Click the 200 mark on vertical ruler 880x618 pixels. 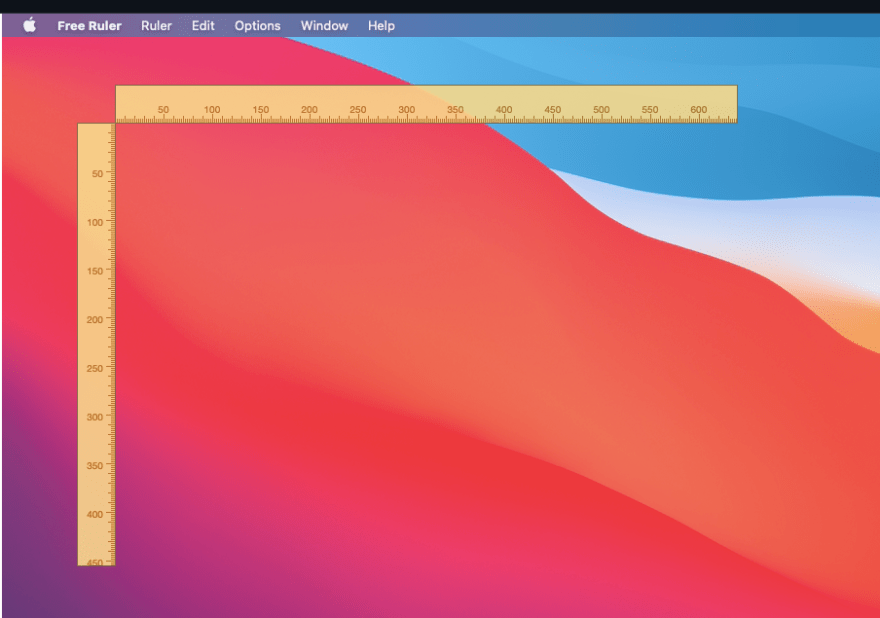95,319
